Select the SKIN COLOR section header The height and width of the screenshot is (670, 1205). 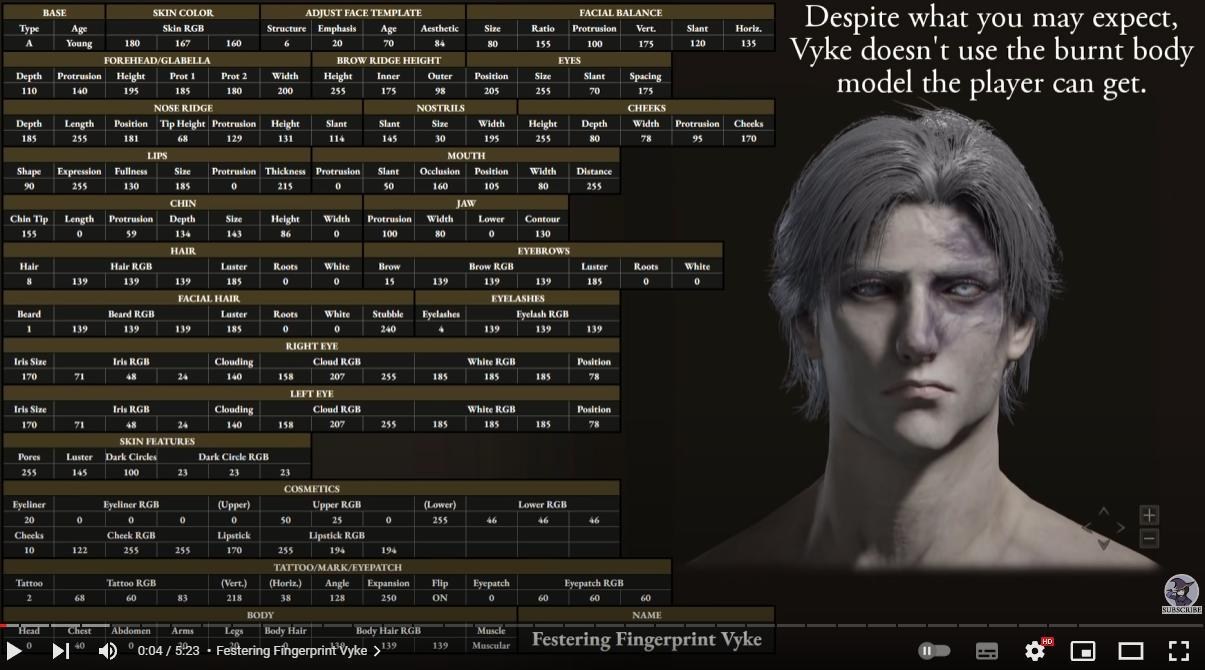(183, 13)
